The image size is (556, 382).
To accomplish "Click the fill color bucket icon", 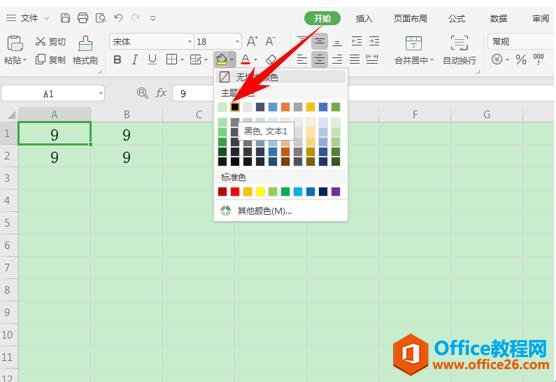I will [222, 59].
